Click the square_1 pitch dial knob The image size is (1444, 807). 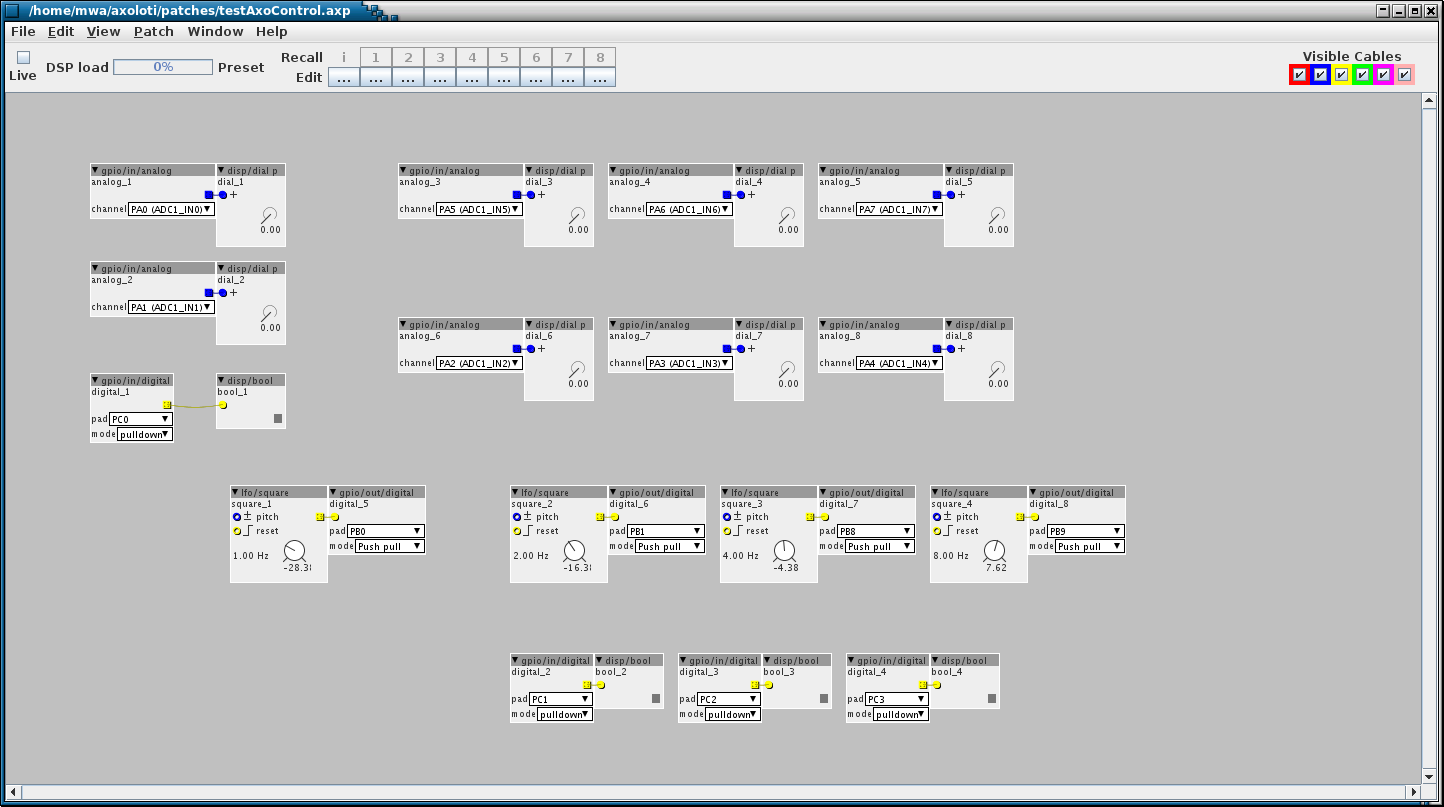coord(295,551)
